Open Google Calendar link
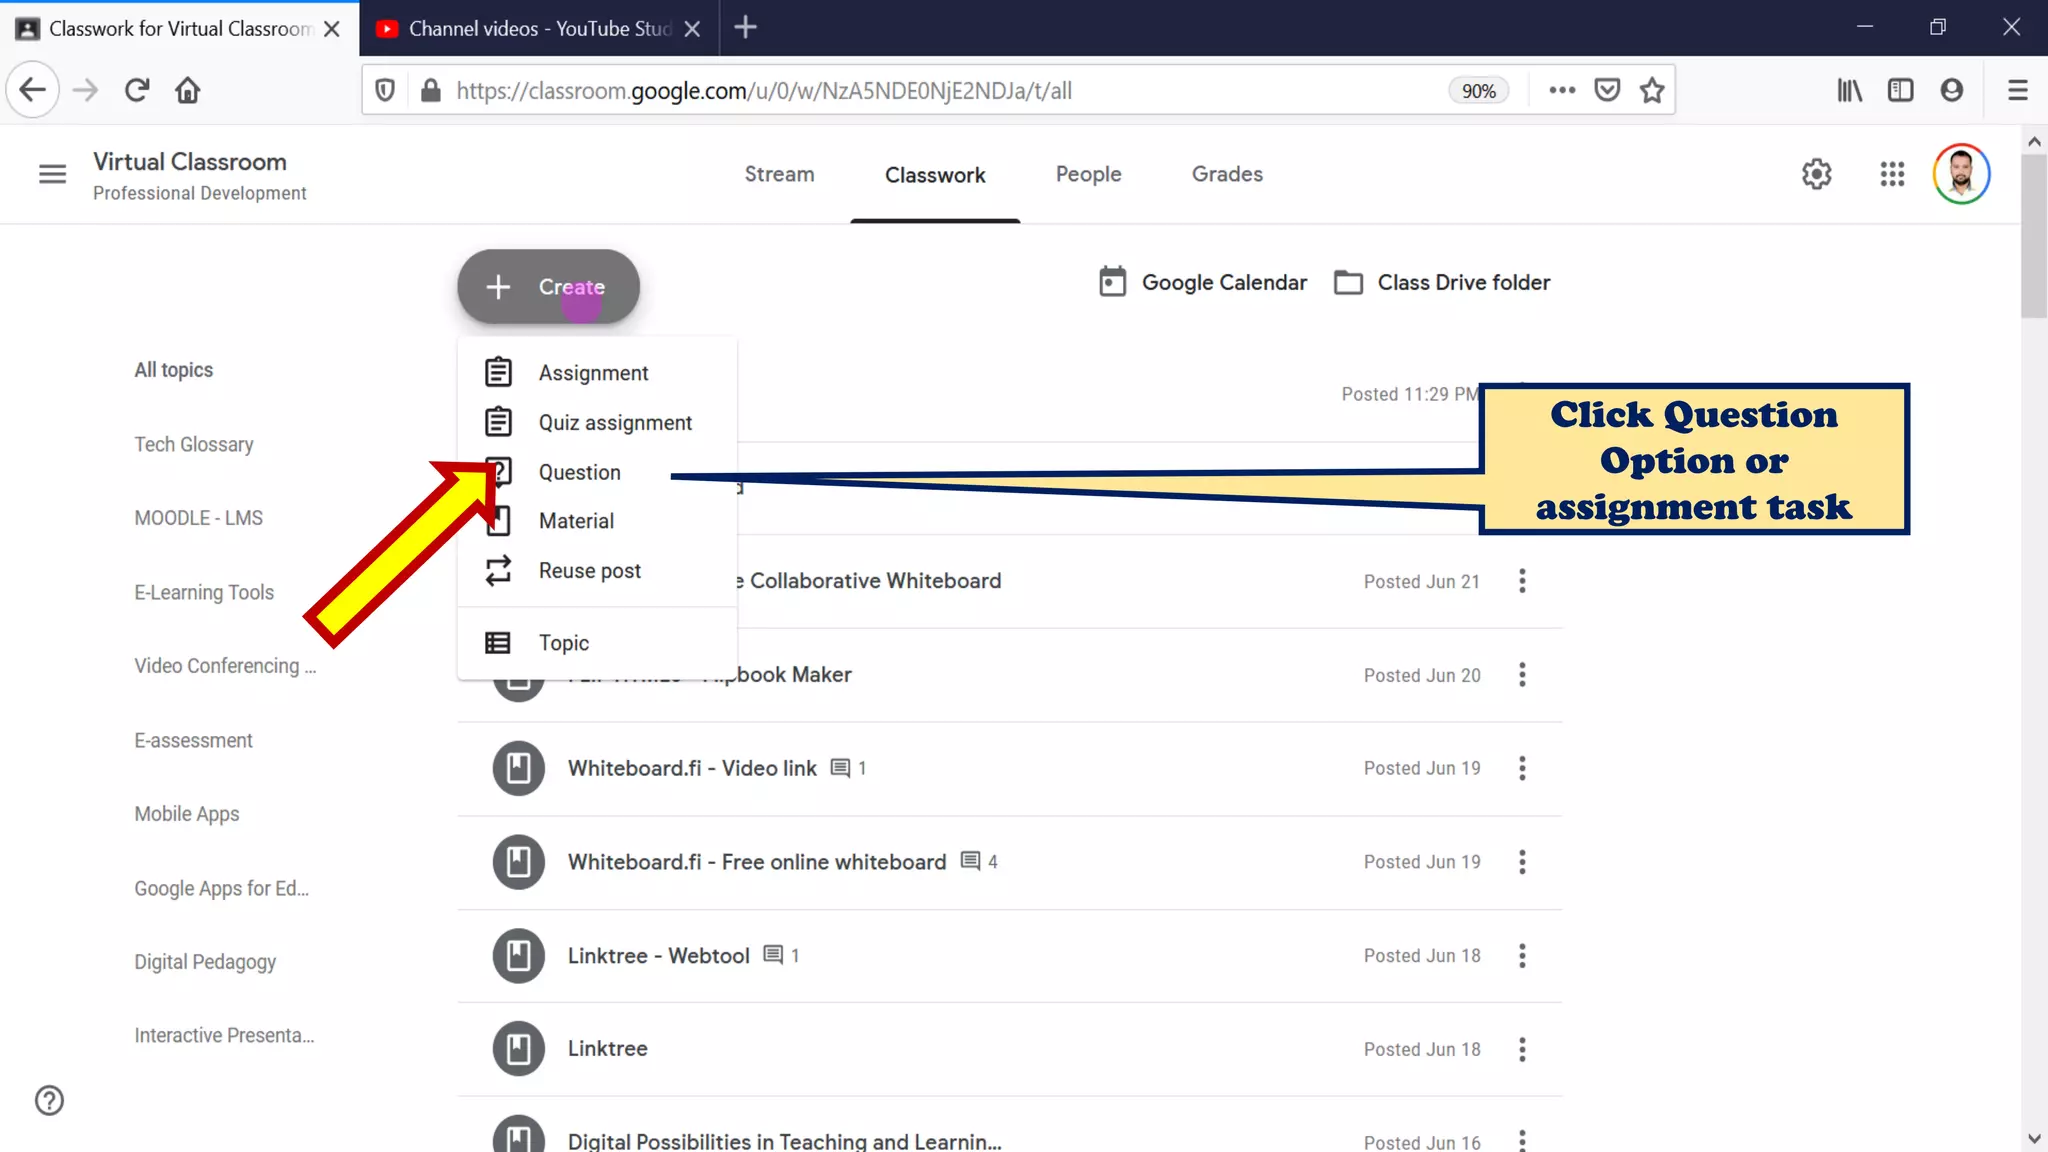Screen dimensions: 2048x1152 point(1202,283)
